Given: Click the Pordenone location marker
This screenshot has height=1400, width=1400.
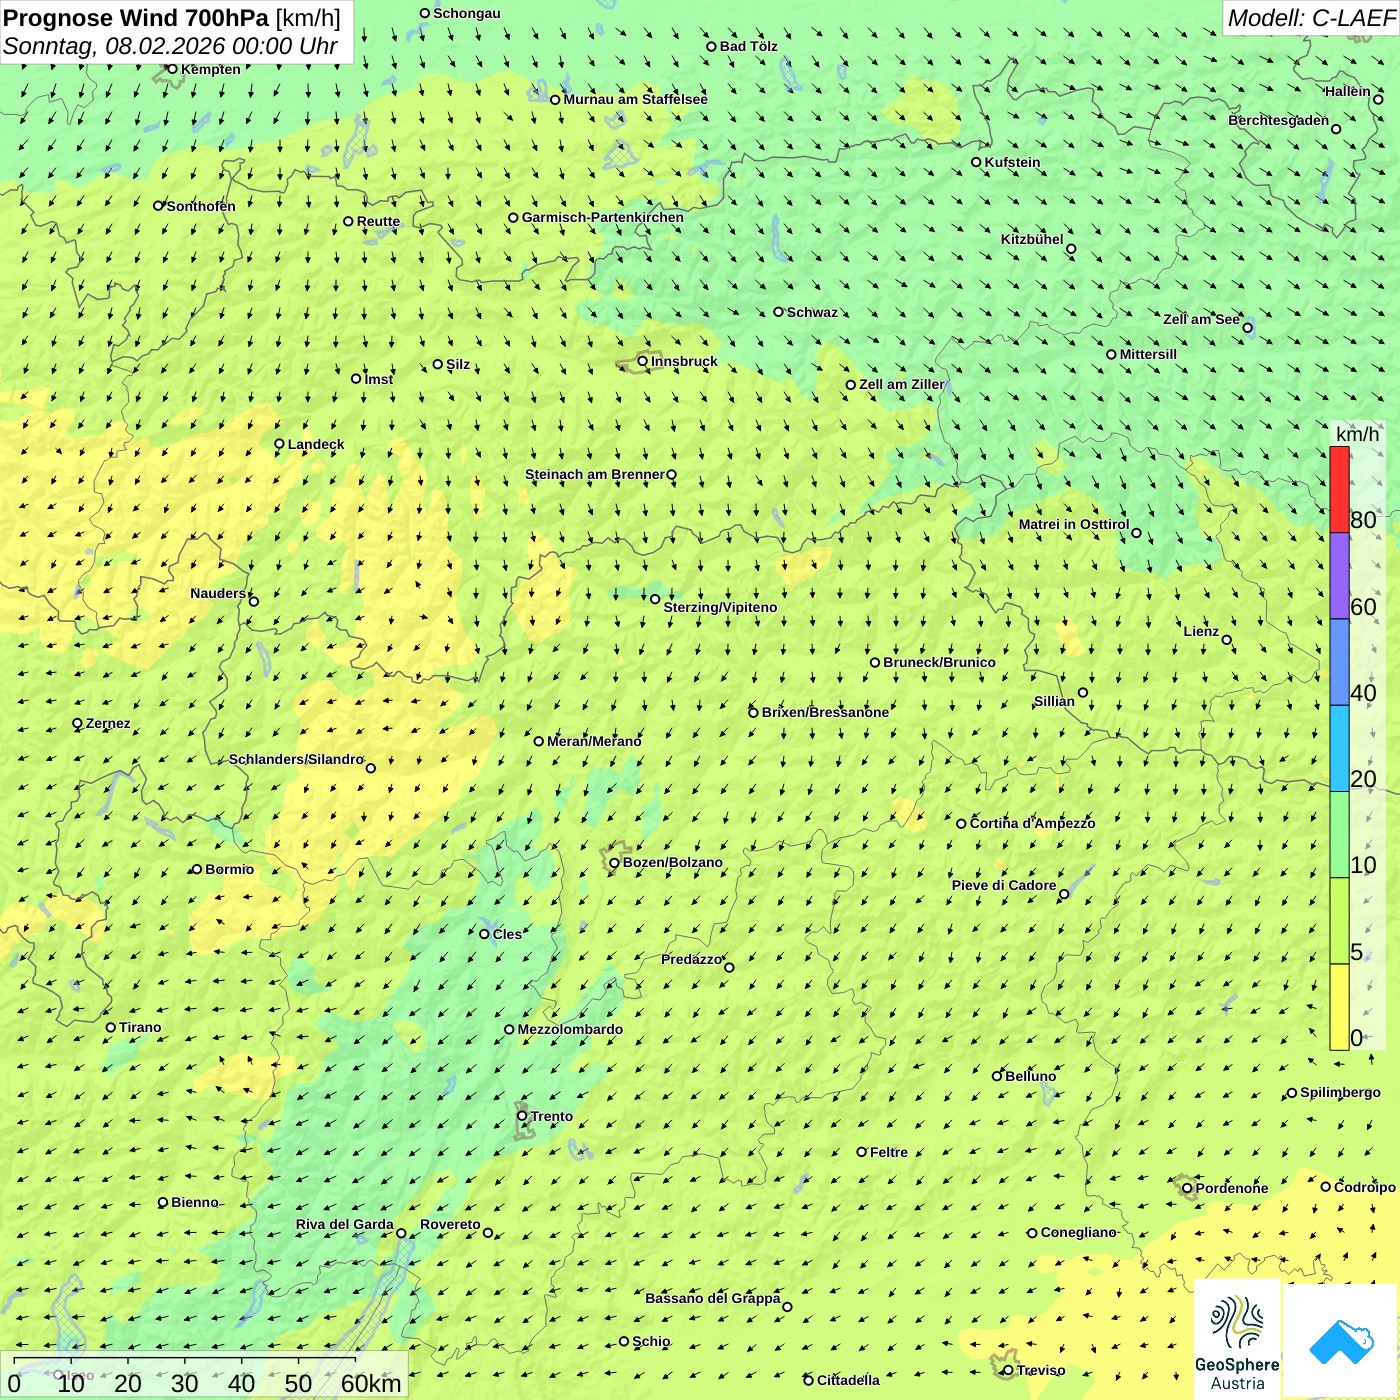Looking at the screenshot, I should pyautogui.click(x=1187, y=1188).
